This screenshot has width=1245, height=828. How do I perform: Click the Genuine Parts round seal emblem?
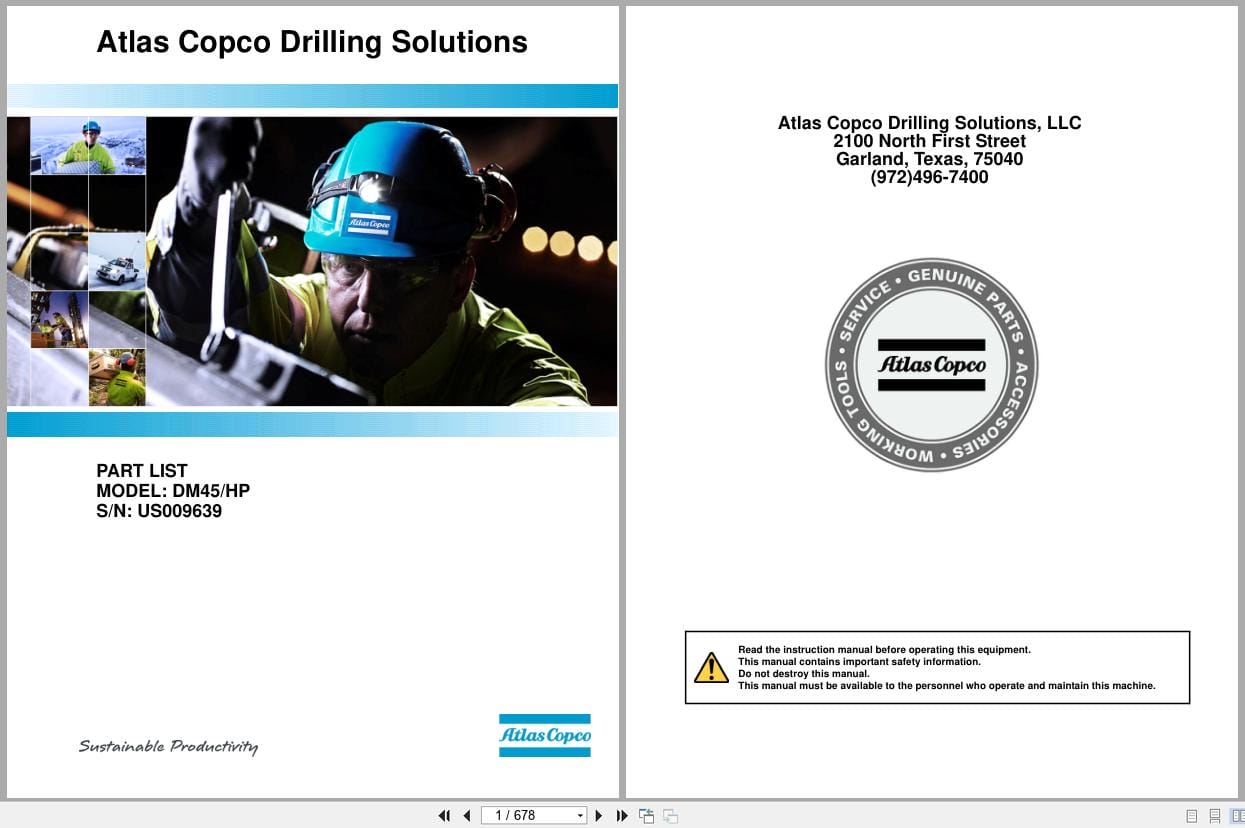[x=931, y=365]
